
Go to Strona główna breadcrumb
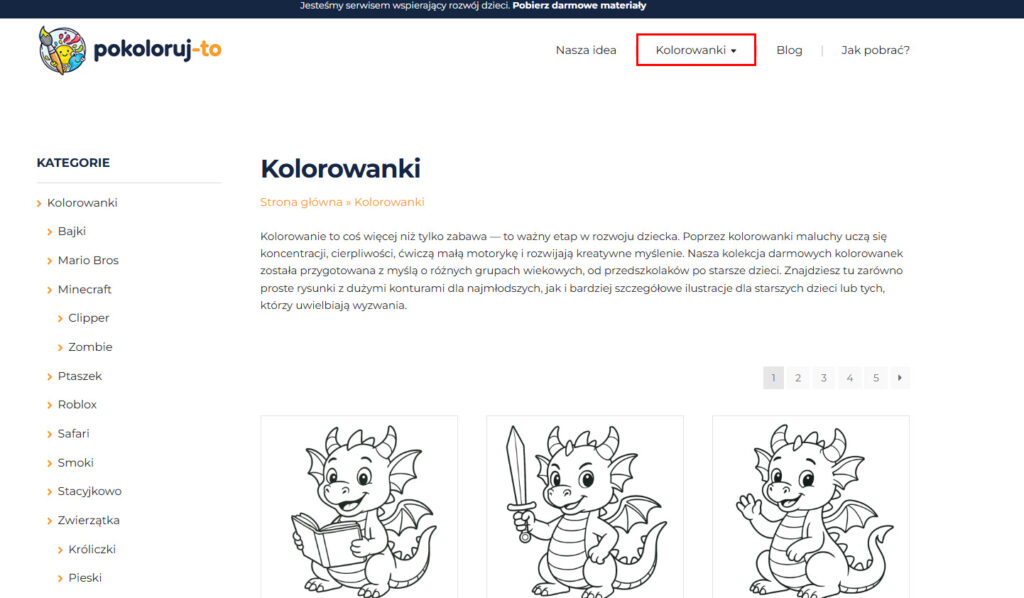301,202
